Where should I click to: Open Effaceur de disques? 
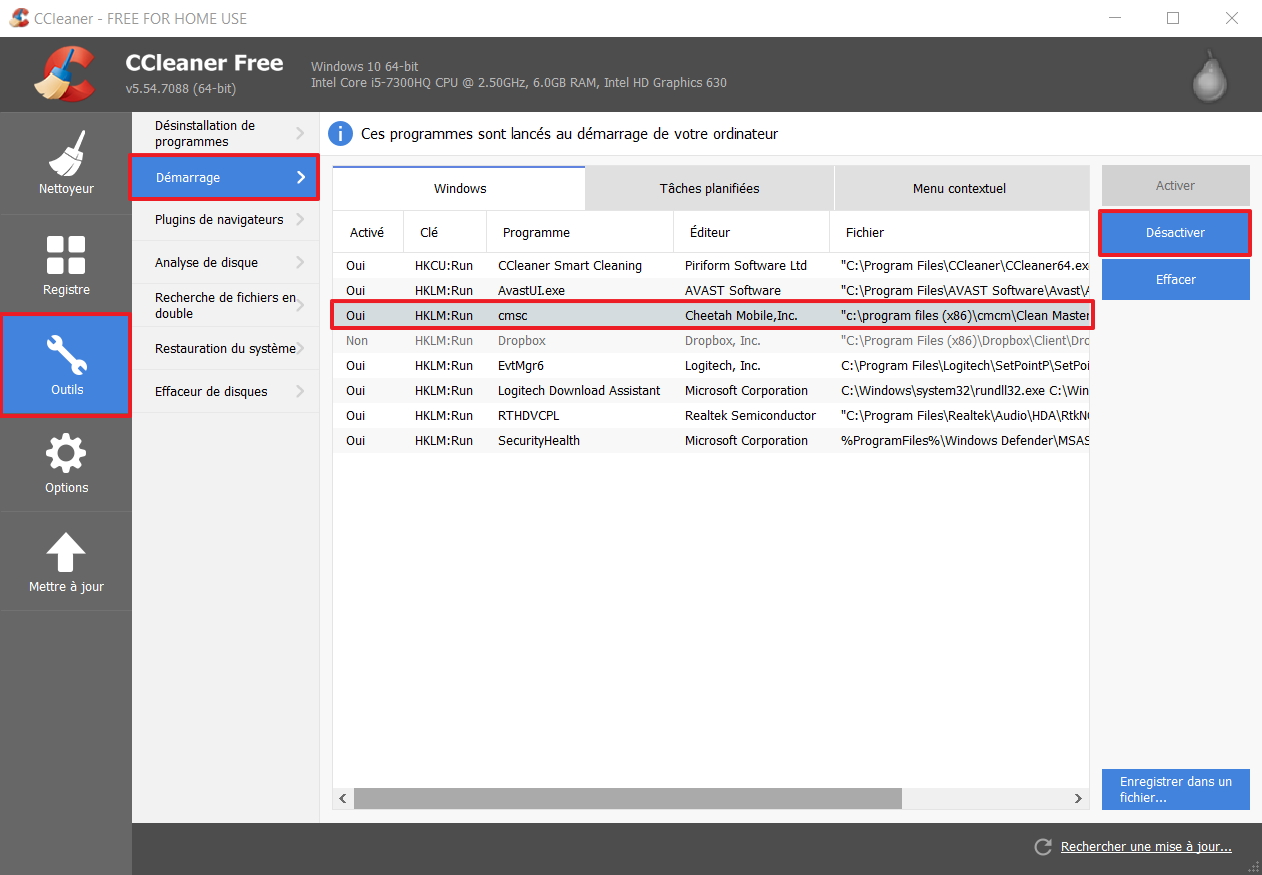[225, 391]
